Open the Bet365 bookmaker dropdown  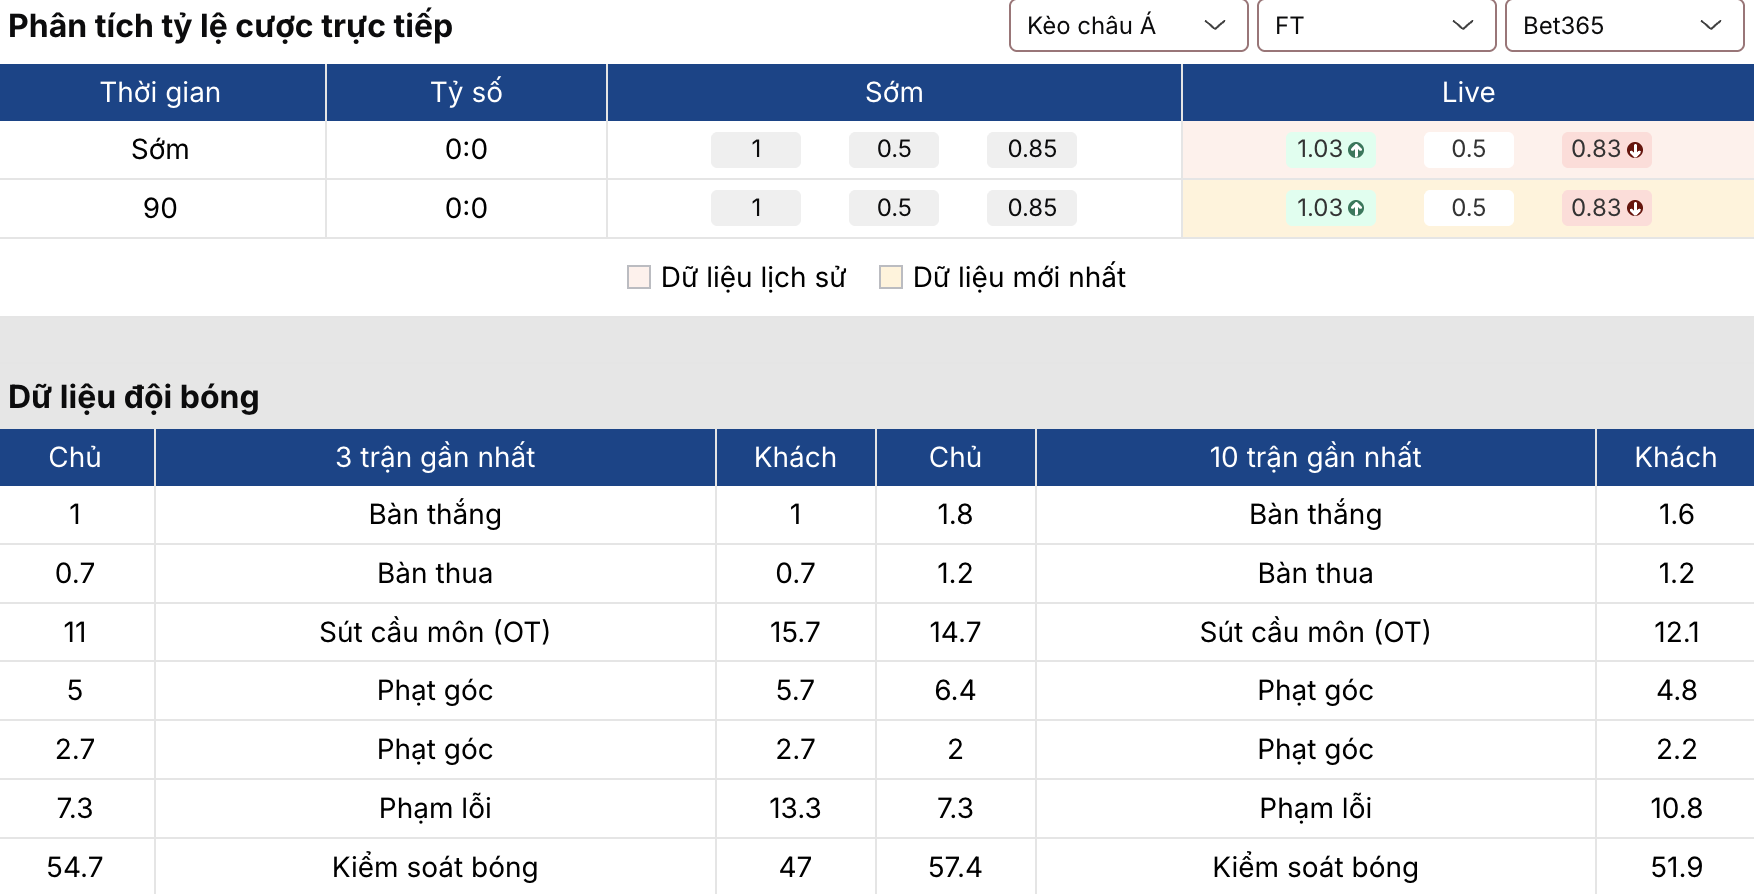1624,25
